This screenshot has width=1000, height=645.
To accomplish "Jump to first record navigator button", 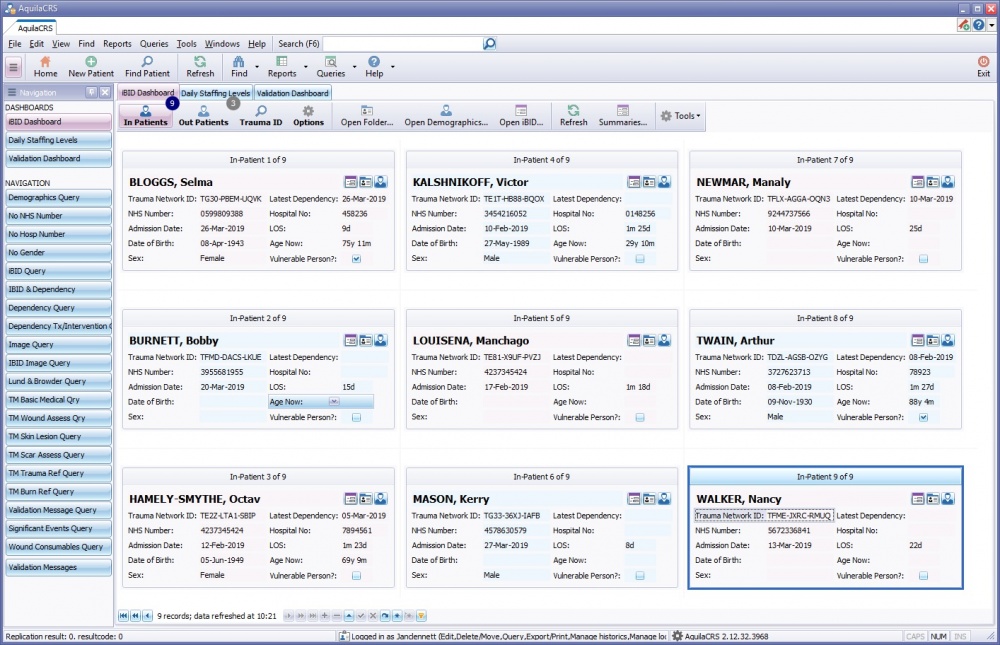I will coord(124,616).
